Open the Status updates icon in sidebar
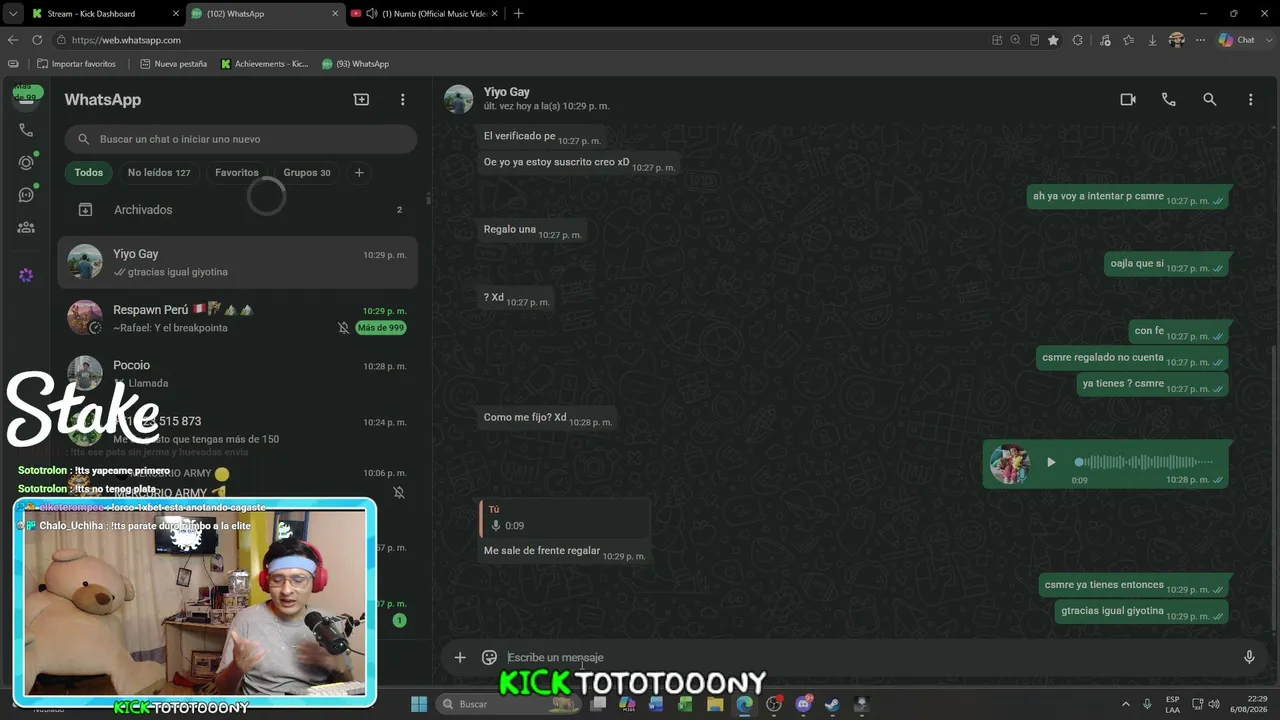The height and width of the screenshot is (720, 1280). tap(26, 162)
